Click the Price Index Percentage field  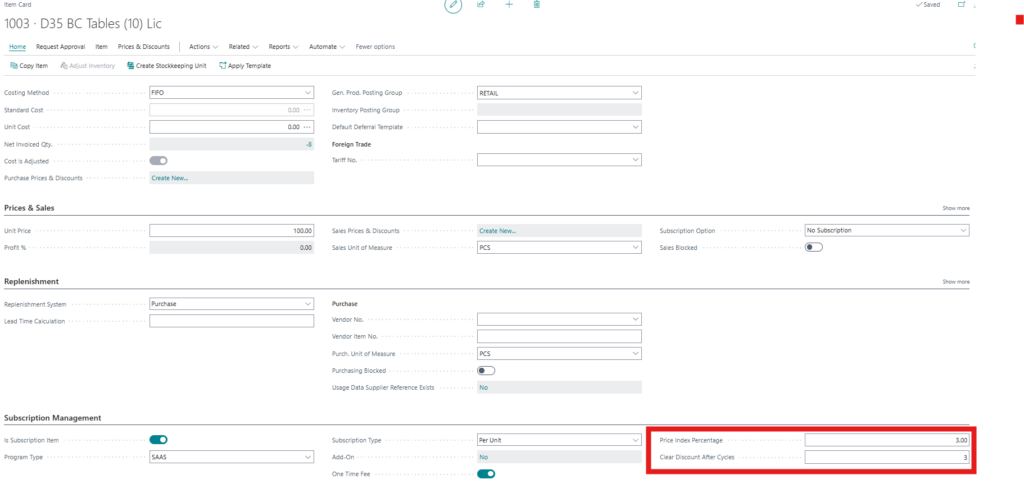click(887, 439)
